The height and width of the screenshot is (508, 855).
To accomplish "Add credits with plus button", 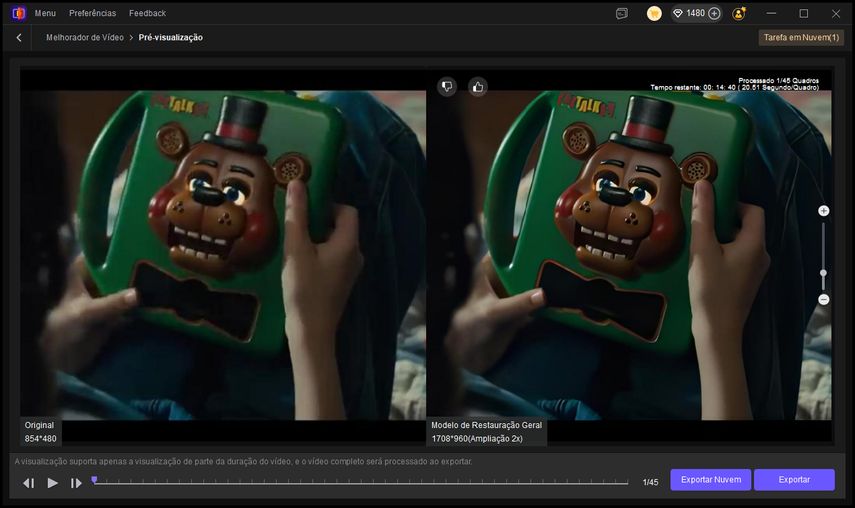I will pos(714,14).
